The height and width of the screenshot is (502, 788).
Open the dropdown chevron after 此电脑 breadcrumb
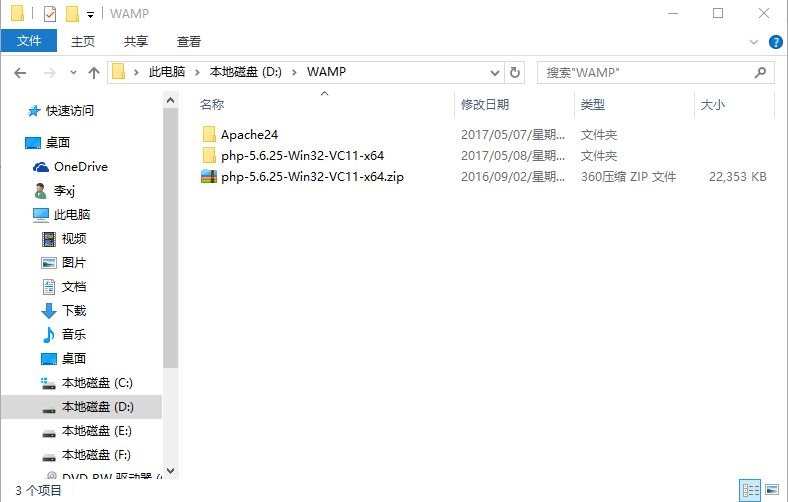coord(197,72)
